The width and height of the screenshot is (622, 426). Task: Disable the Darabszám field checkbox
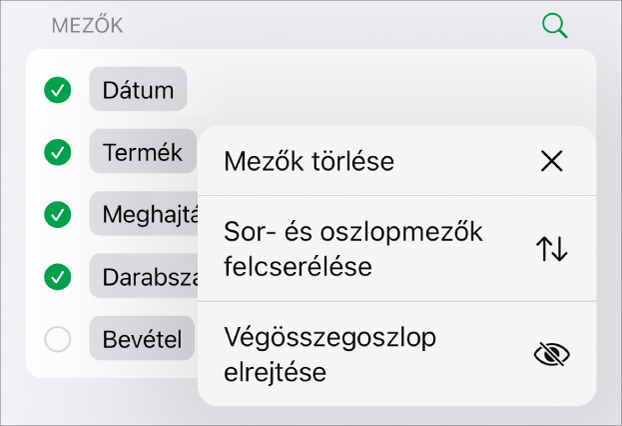[x=58, y=275]
